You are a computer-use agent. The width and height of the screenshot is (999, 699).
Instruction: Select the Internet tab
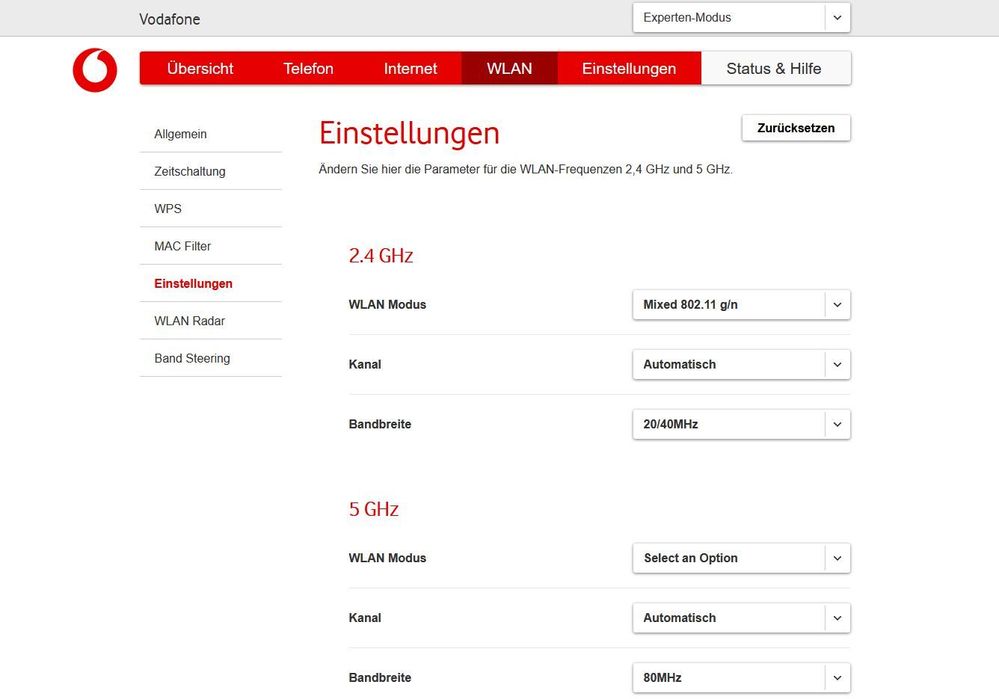pyautogui.click(x=410, y=68)
